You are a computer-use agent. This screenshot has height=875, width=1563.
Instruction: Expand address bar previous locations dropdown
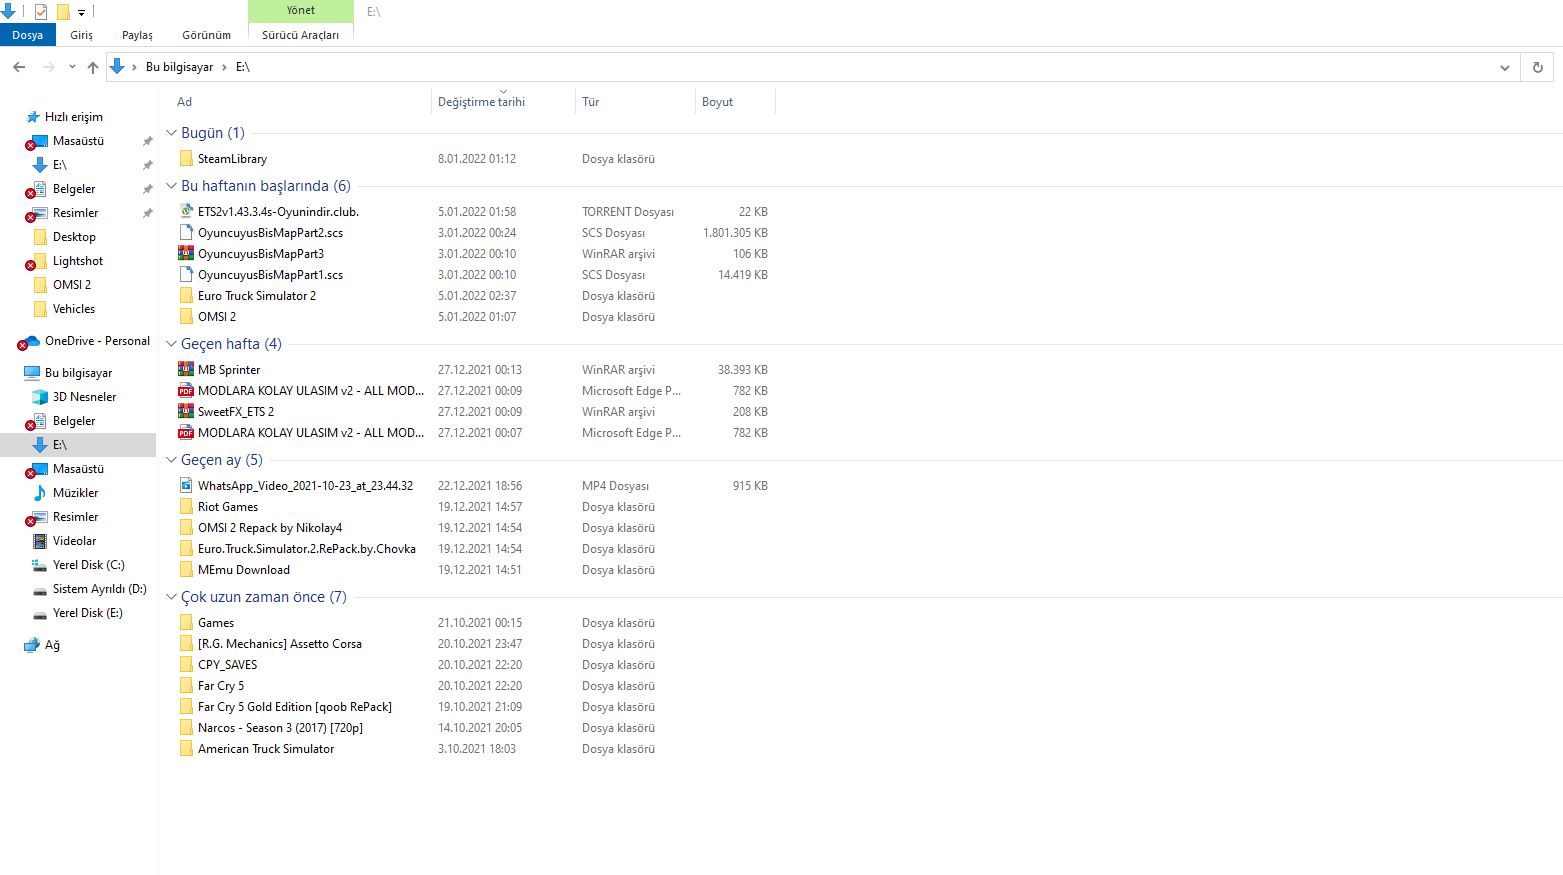tap(1504, 67)
